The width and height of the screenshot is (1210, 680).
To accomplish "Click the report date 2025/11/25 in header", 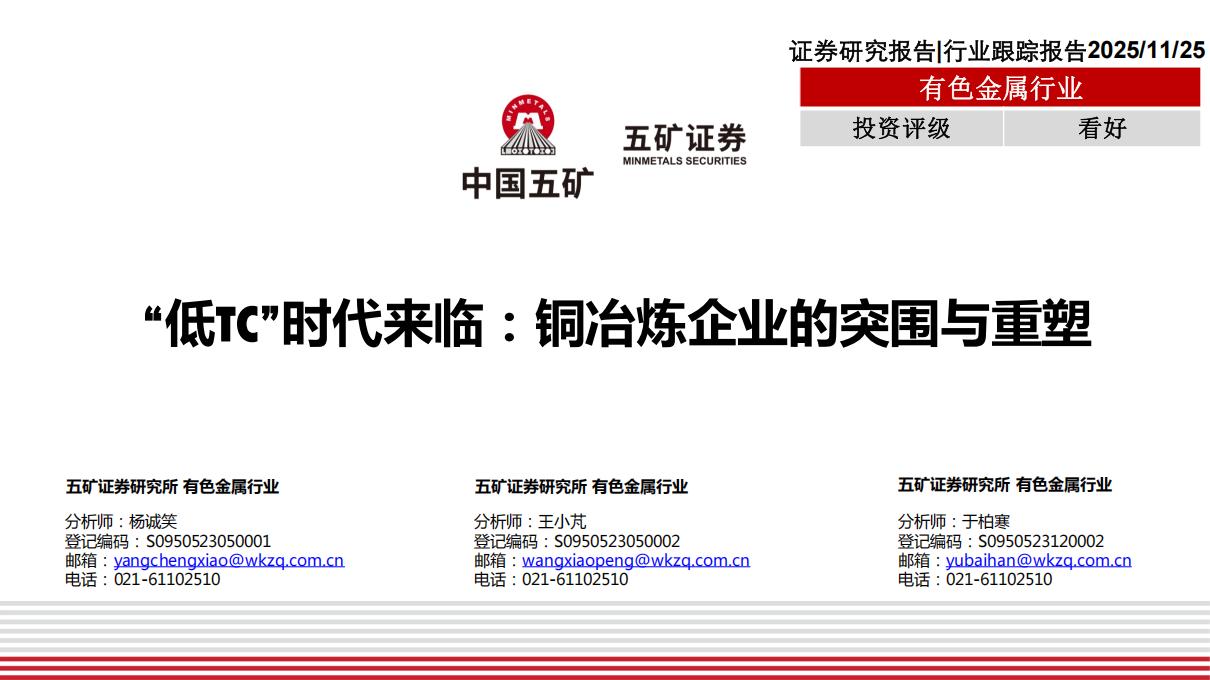I will [x=1146, y=51].
